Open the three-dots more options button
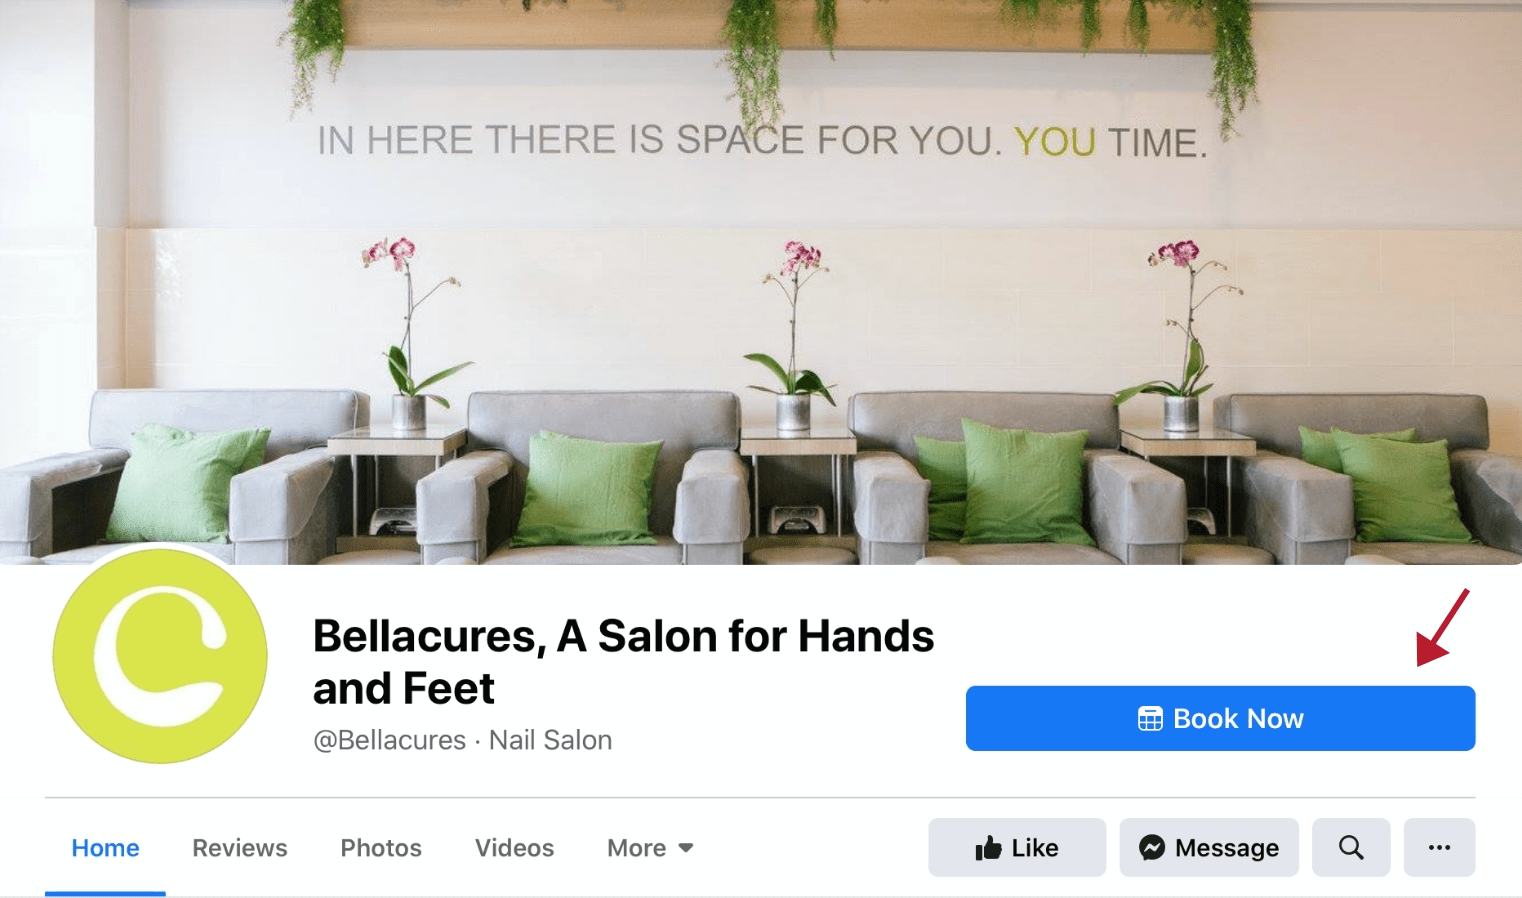 1439,848
